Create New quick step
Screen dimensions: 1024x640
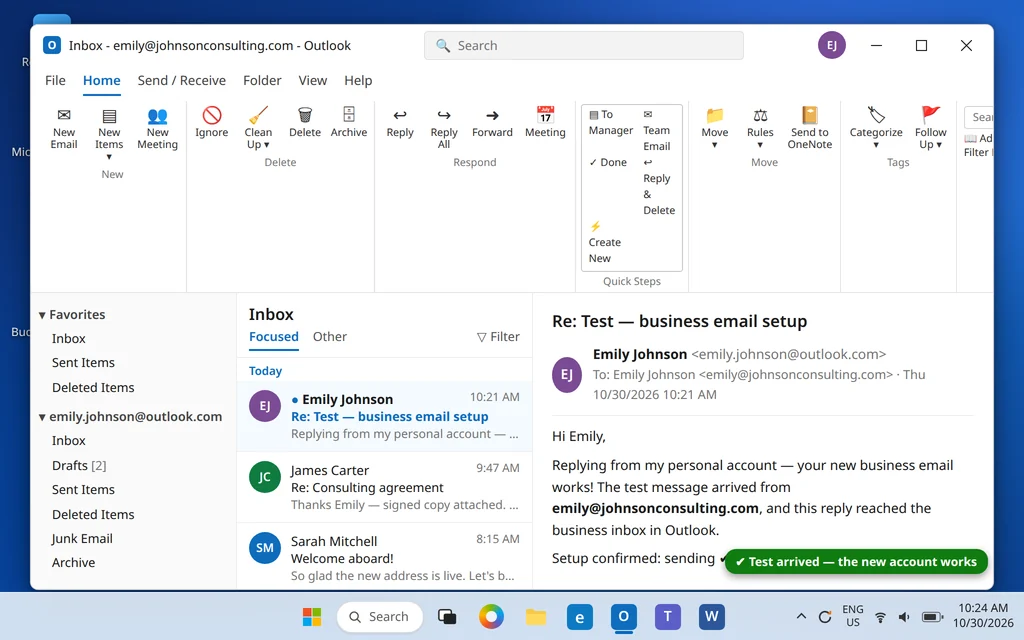coord(604,242)
